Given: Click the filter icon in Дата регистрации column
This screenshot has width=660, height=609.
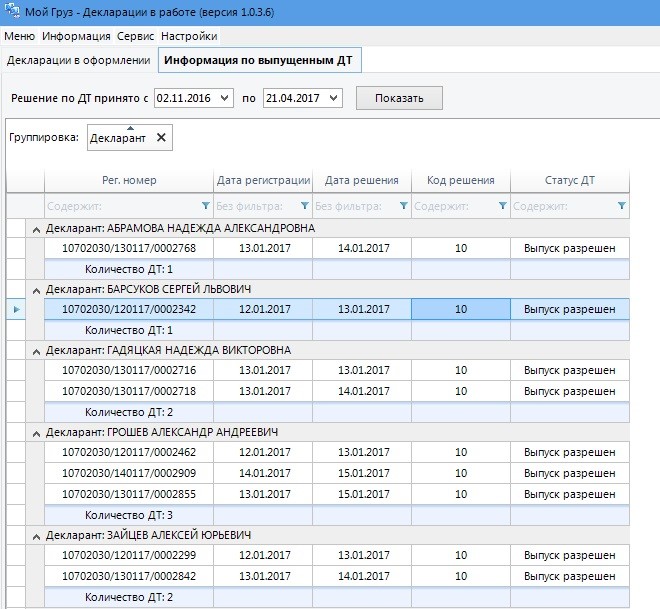Looking at the screenshot, I should pos(304,206).
